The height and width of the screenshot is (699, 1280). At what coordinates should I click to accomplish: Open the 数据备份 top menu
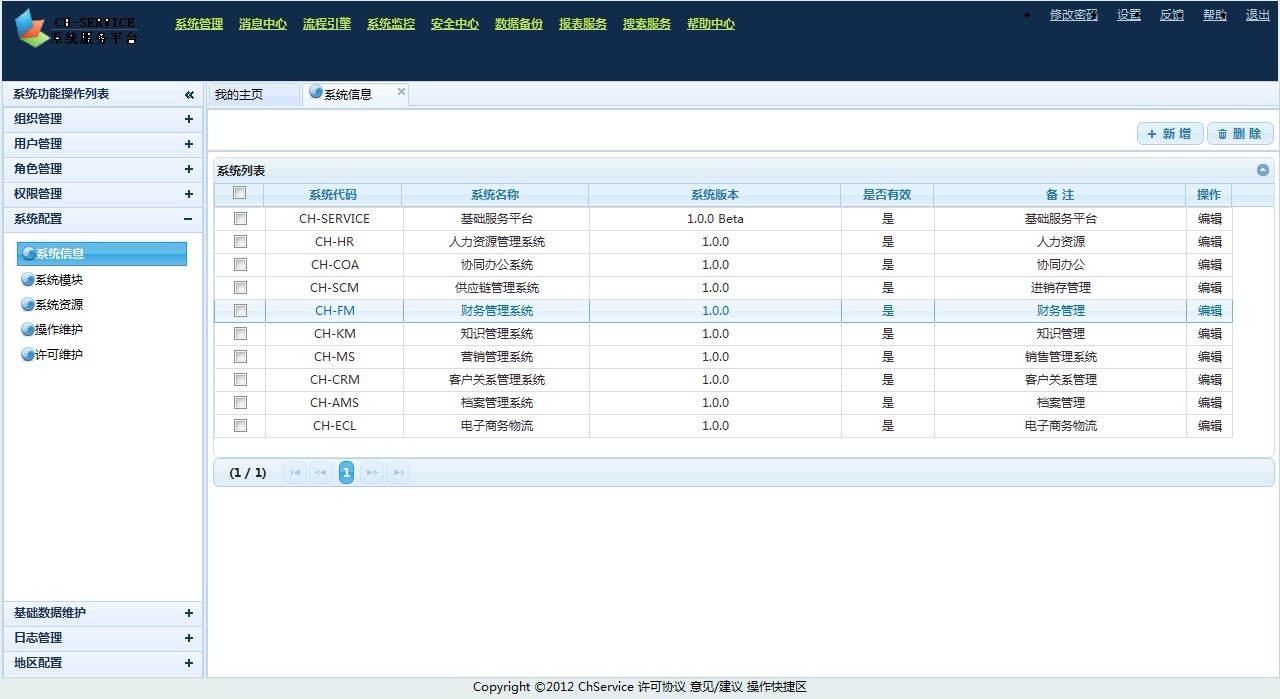[x=519, y=24]
